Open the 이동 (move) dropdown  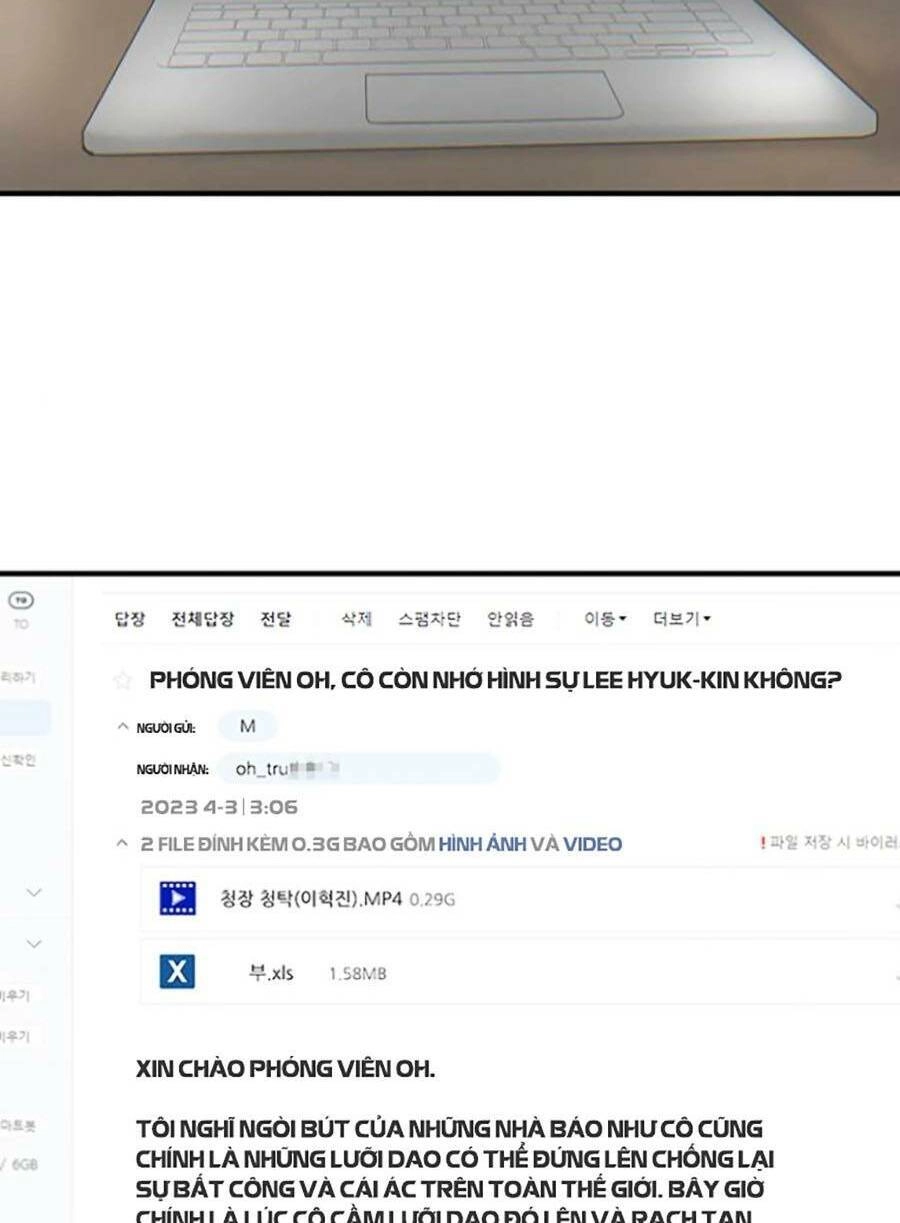click(605, 619)
